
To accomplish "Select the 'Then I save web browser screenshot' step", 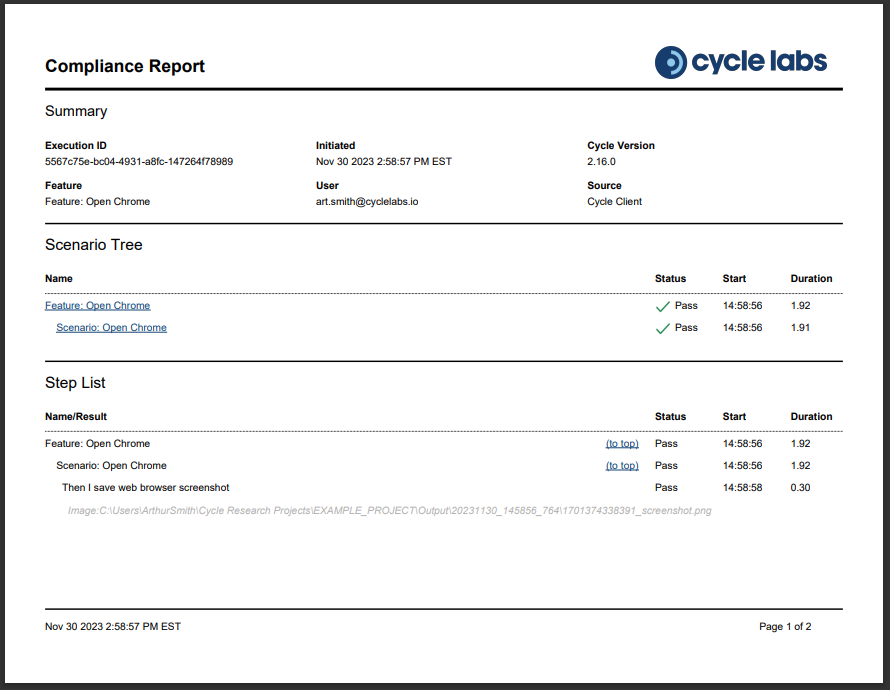I will [x=146, y=488].
